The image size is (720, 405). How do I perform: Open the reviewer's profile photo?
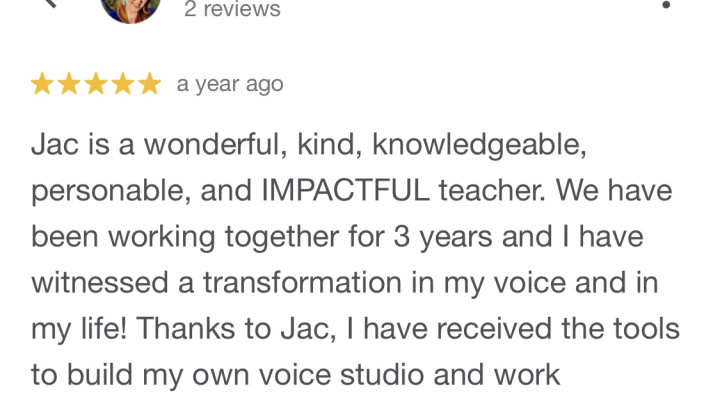[131, 6]
